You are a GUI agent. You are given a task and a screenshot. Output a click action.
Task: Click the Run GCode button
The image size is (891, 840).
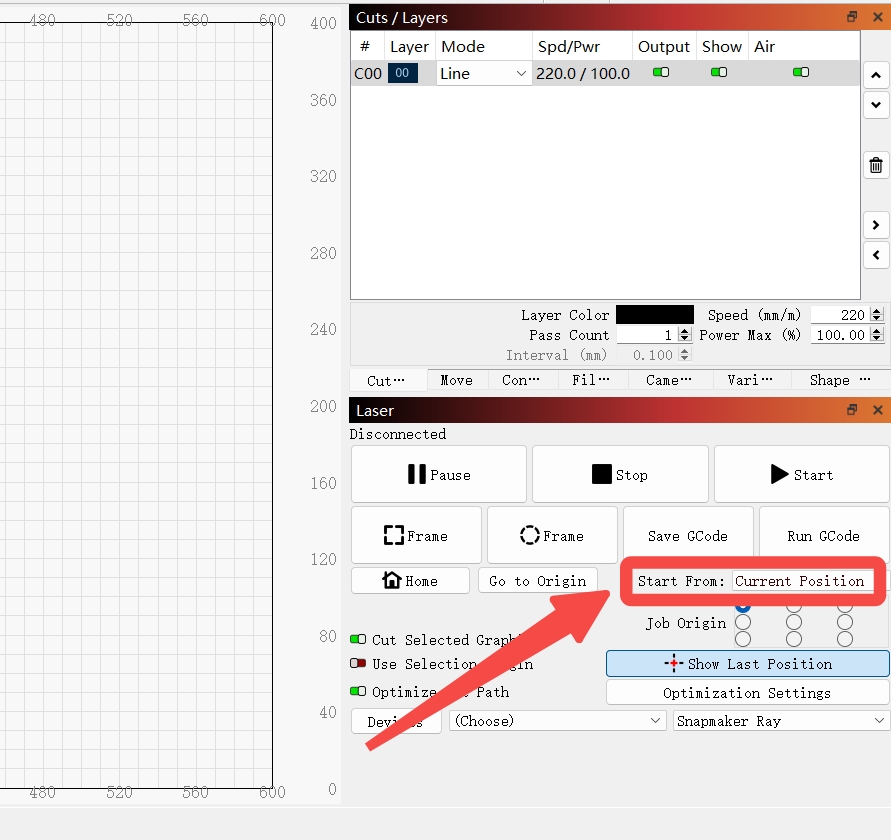click(x=823, y=535)
